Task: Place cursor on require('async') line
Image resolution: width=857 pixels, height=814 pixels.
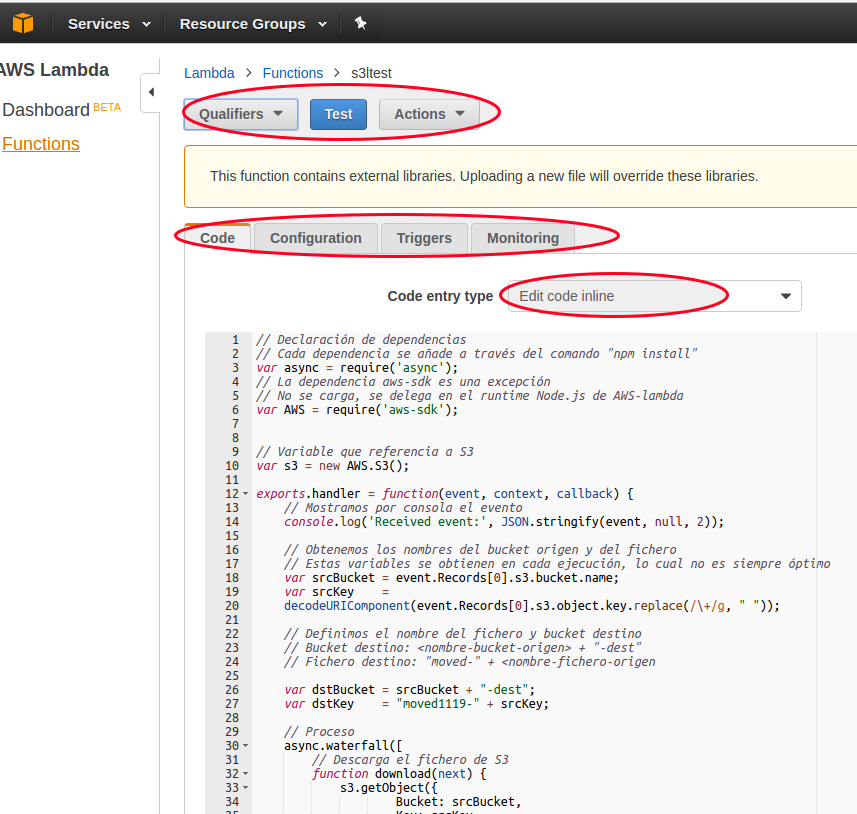Action: [x=357, y=367]
